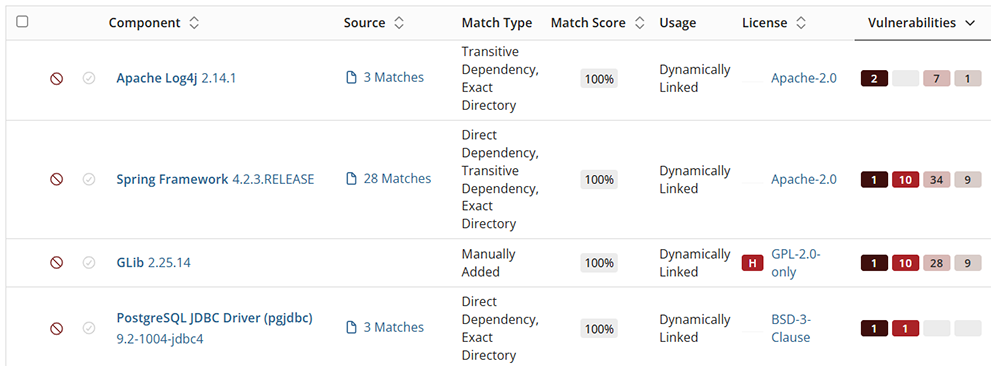Toggle the review checkmark for Spring Framework
This screenshot has width=991, height=366.
(89, 180)
